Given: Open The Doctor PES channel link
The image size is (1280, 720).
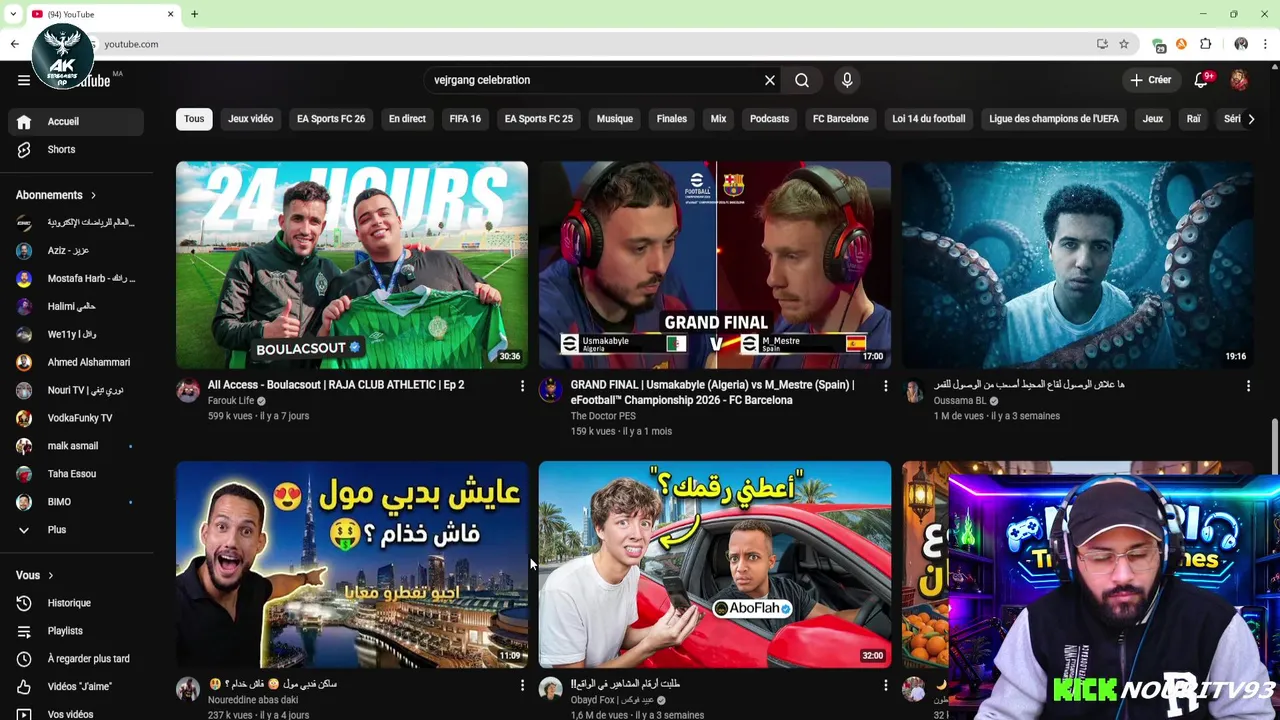Looking at the screenshot, I should pyautogui.click(x=603, y=416).
